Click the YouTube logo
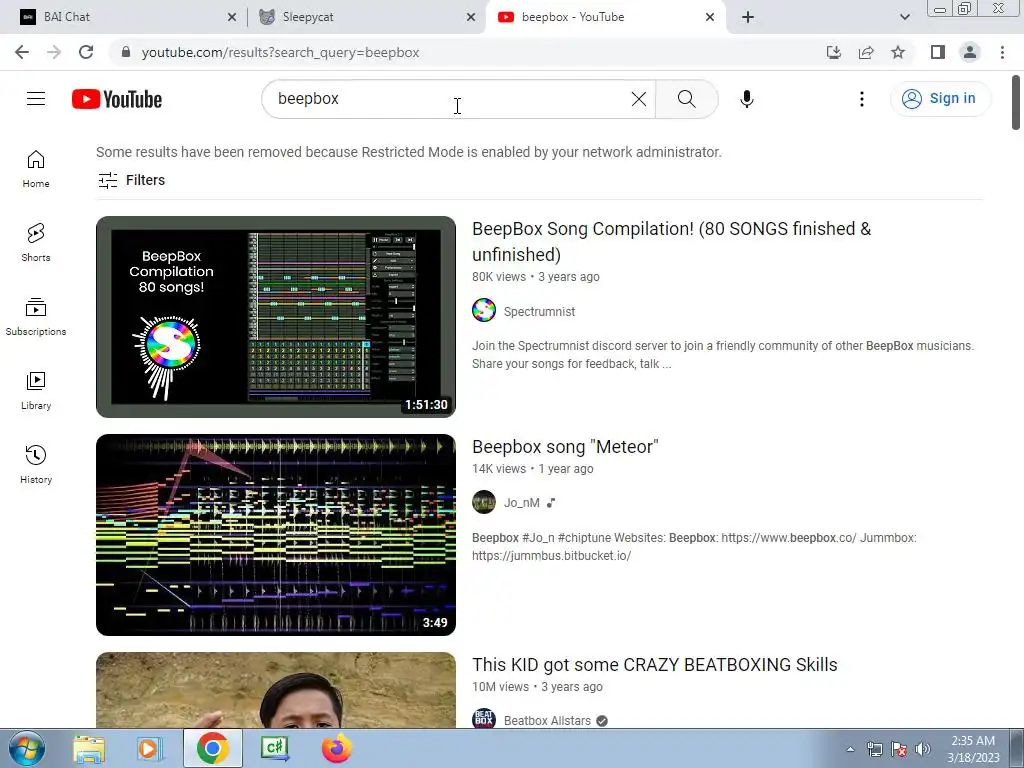 tap(117, 99)
